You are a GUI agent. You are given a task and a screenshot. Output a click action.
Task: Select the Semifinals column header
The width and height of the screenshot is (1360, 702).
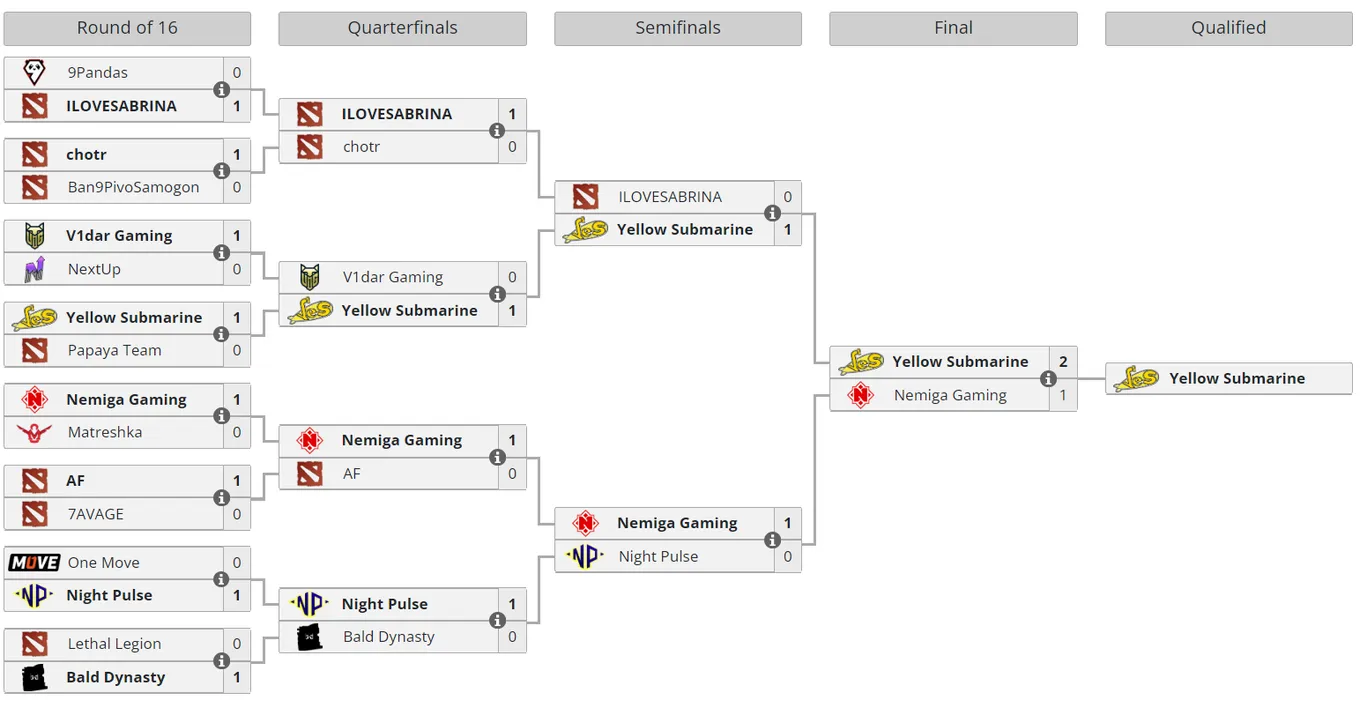(x=678, y=28)
